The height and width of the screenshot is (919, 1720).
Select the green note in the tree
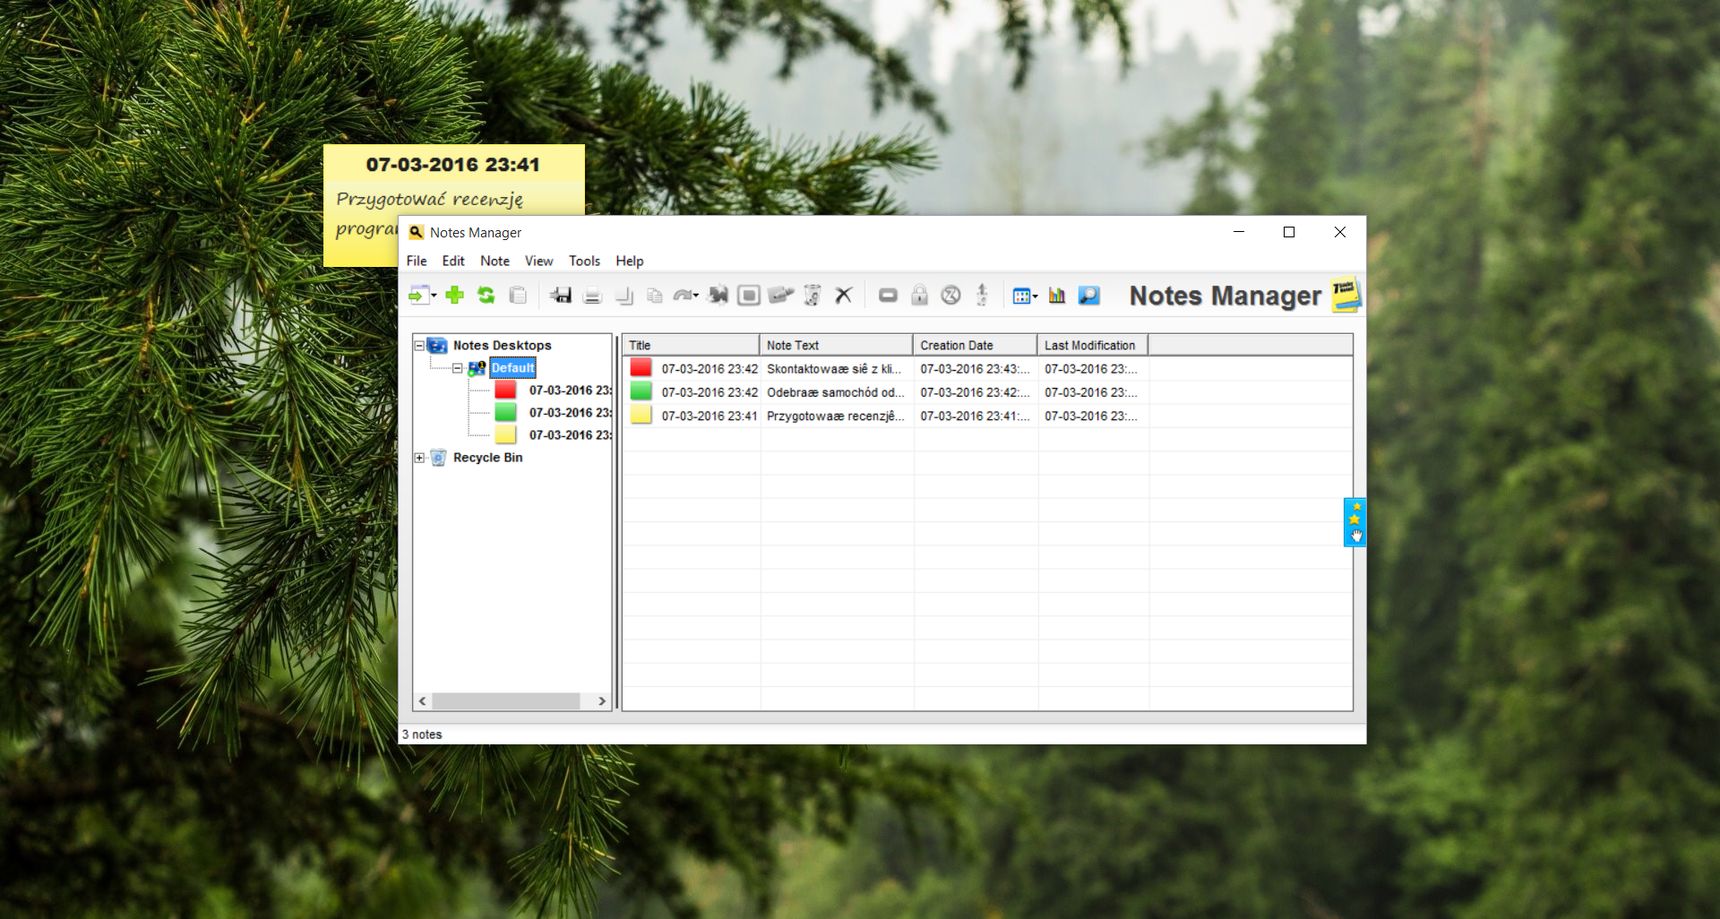pyautogui.click(x=553, y=412)
